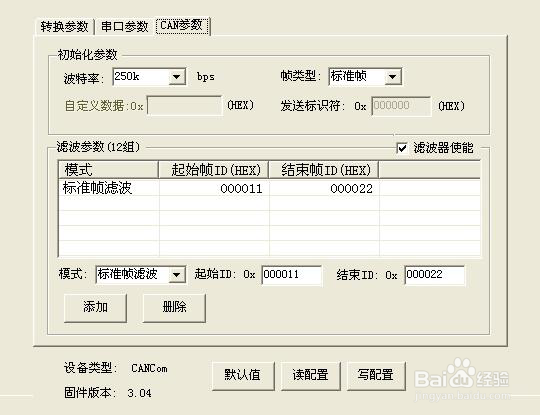Click the 000011 cell in table
The image size is (540, 415).
(x=214, y=188)
